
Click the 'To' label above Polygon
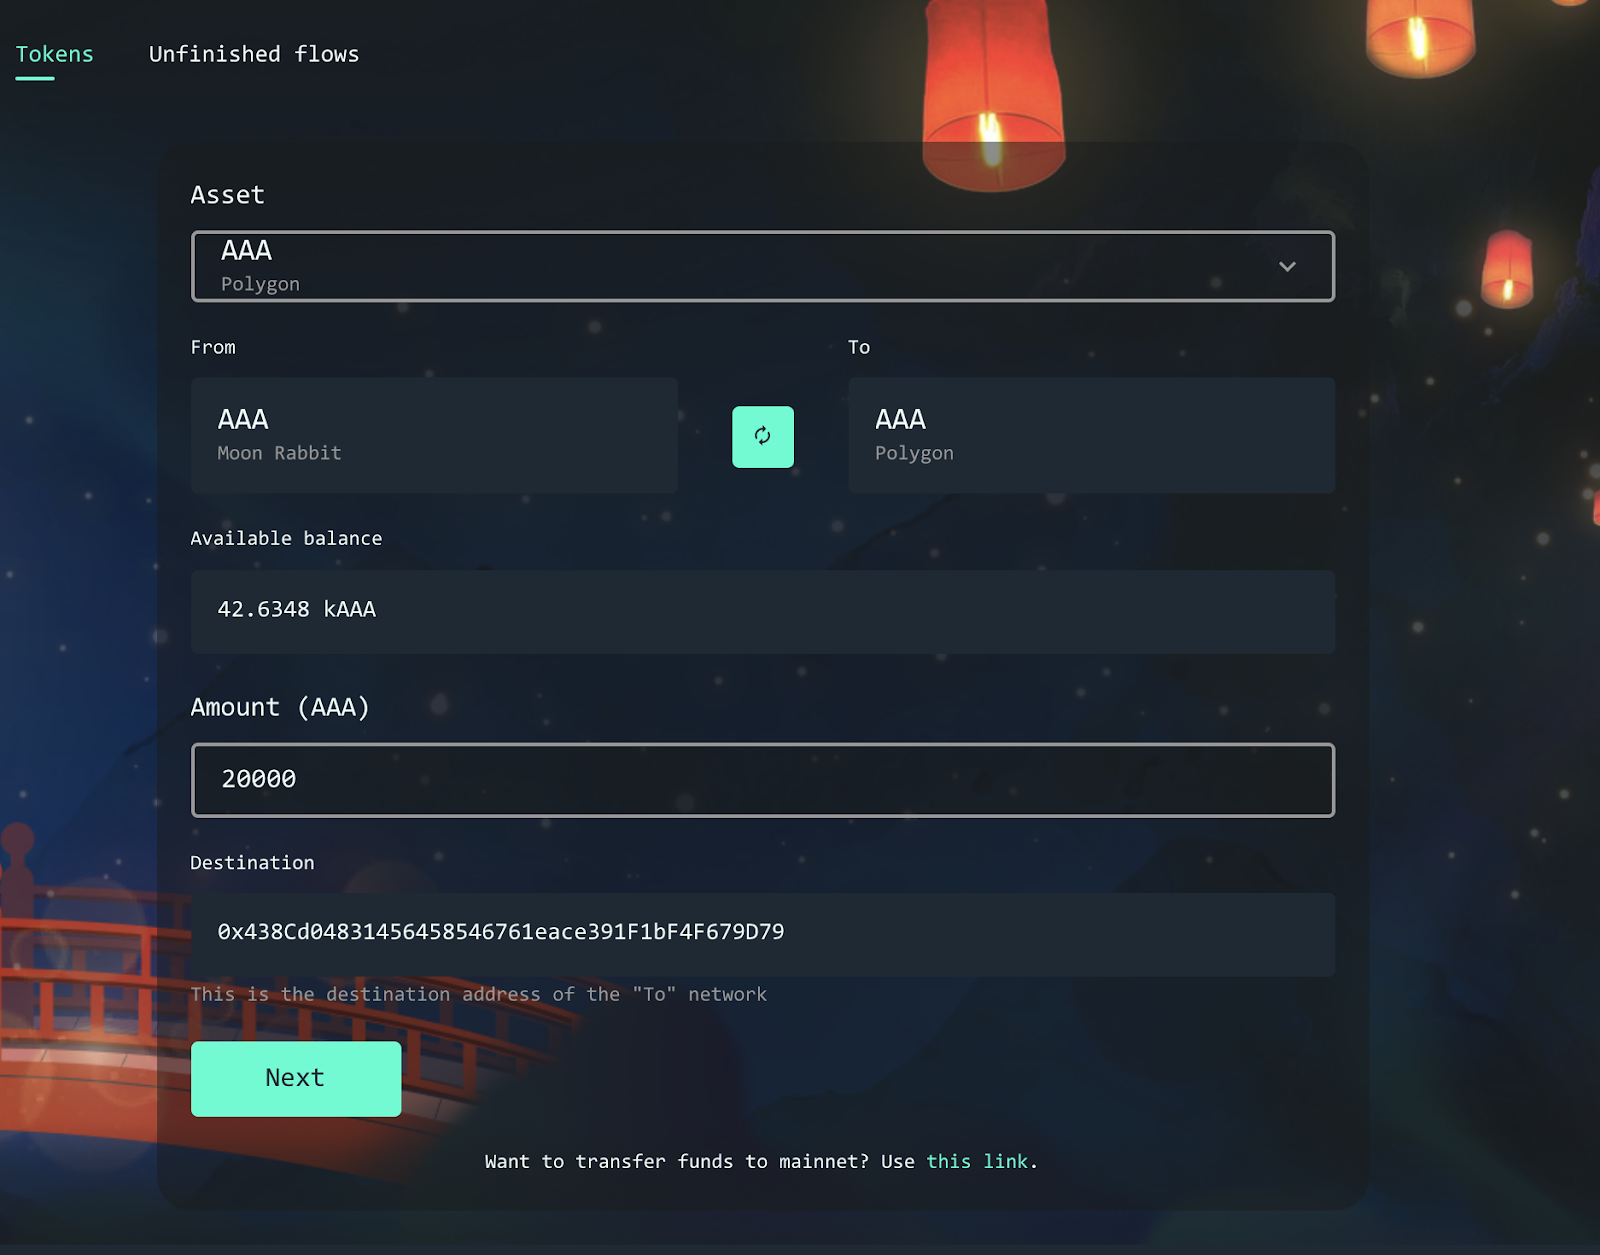click(x=859, y=347)
